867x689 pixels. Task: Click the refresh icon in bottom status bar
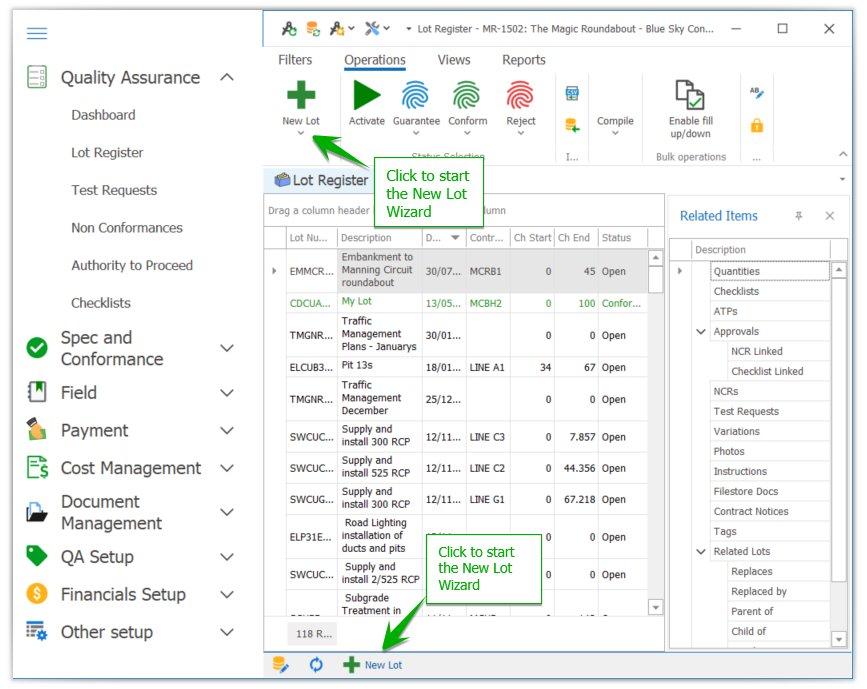coord(316,664)
